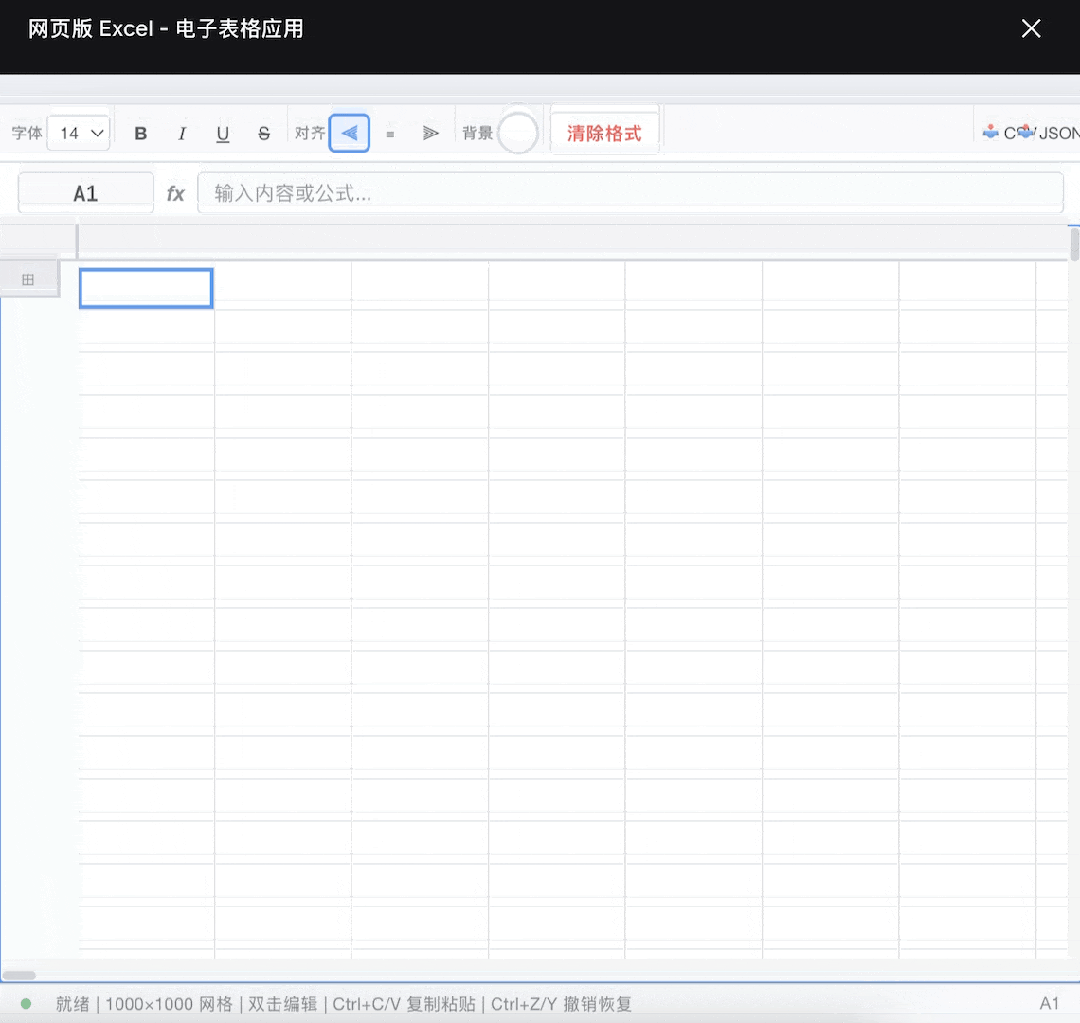
Task: Click the horizontal scrollbar thumb at the bottom
Action: [19, 975]
